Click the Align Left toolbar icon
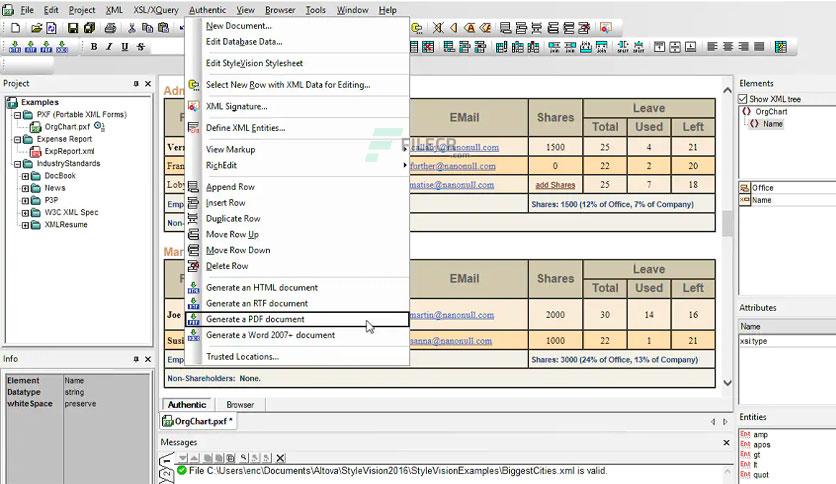 pos(712,47)
